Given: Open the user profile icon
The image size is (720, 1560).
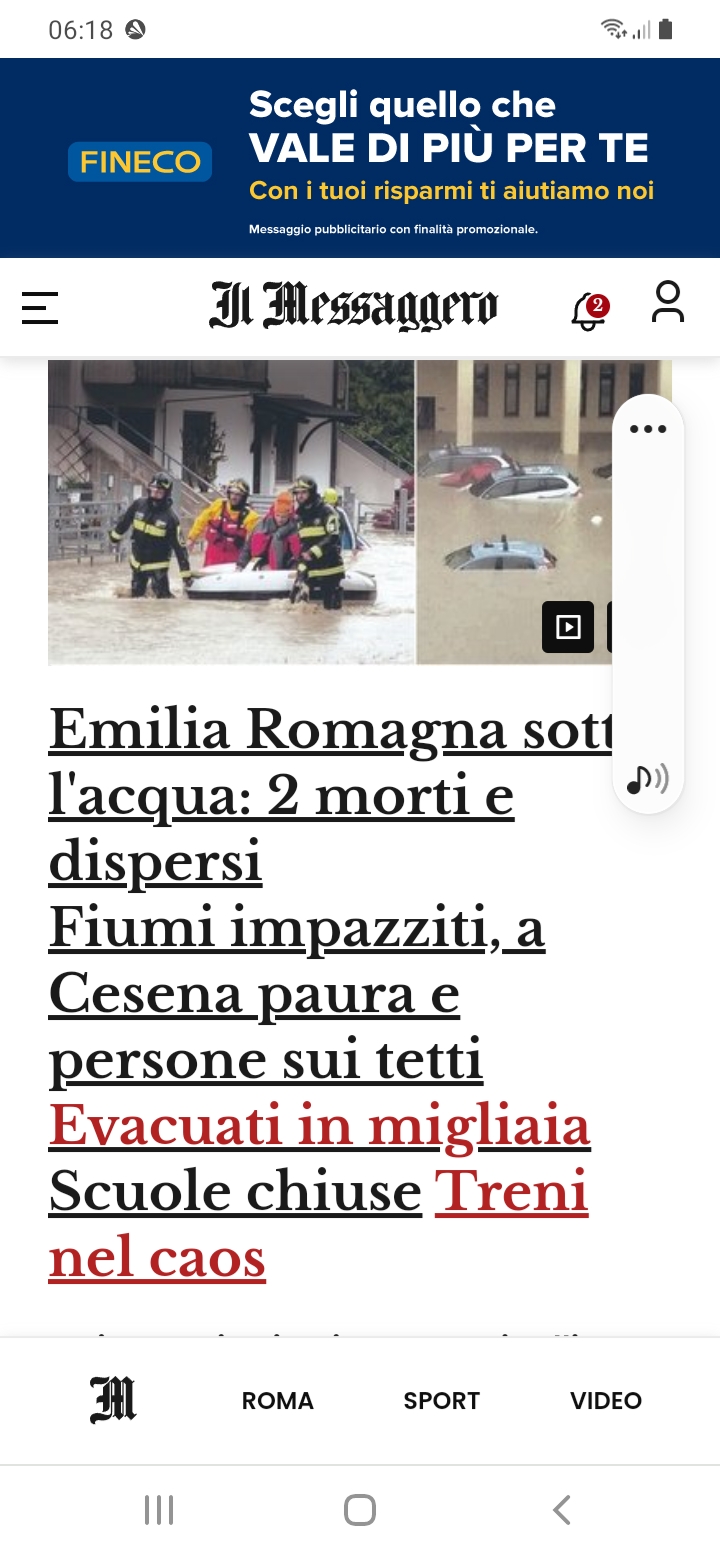Looking at the screenshot, I should pyautogui.click(x=668, y=302).
